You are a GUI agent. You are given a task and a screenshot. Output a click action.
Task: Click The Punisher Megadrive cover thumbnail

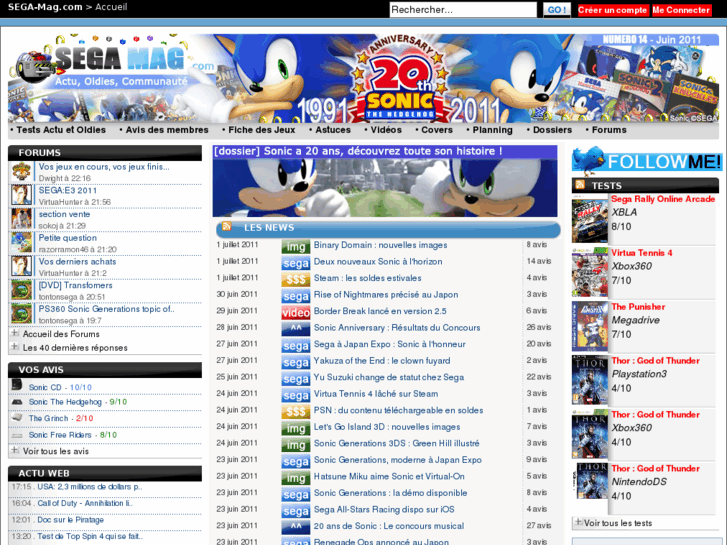click(x=589, y=326)
